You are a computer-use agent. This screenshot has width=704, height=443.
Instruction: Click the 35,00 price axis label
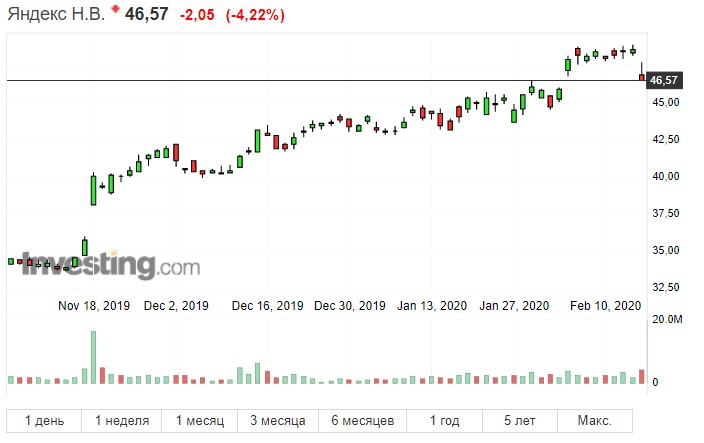(666, 250)
